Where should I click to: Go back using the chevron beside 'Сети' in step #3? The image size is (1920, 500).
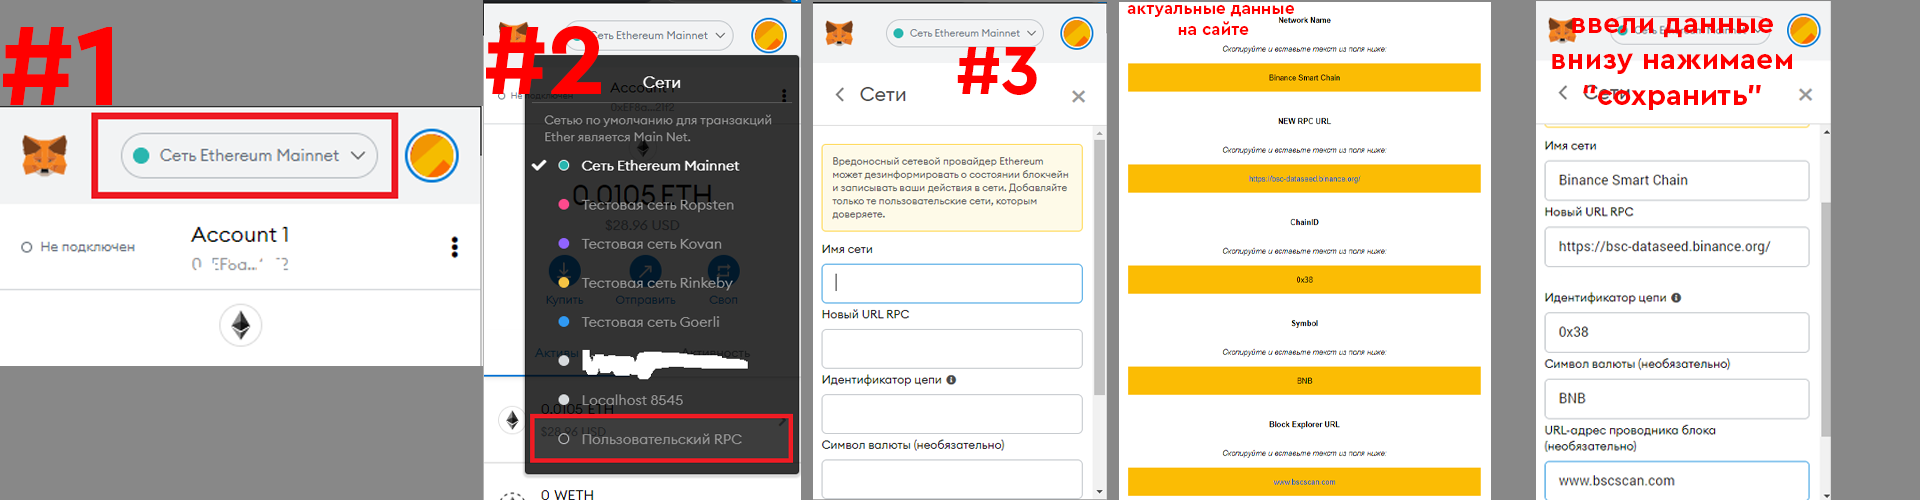(840, 94)
